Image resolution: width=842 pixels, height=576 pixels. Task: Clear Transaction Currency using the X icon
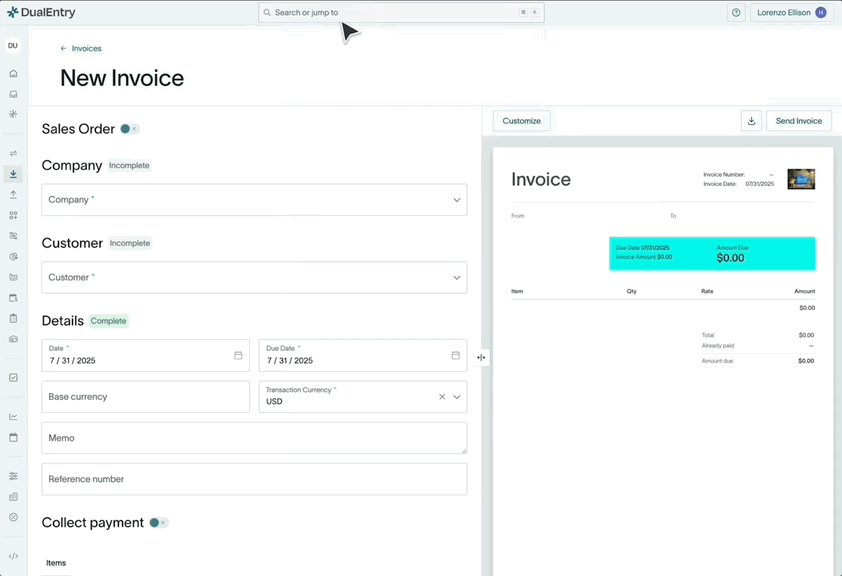point(442,396)
